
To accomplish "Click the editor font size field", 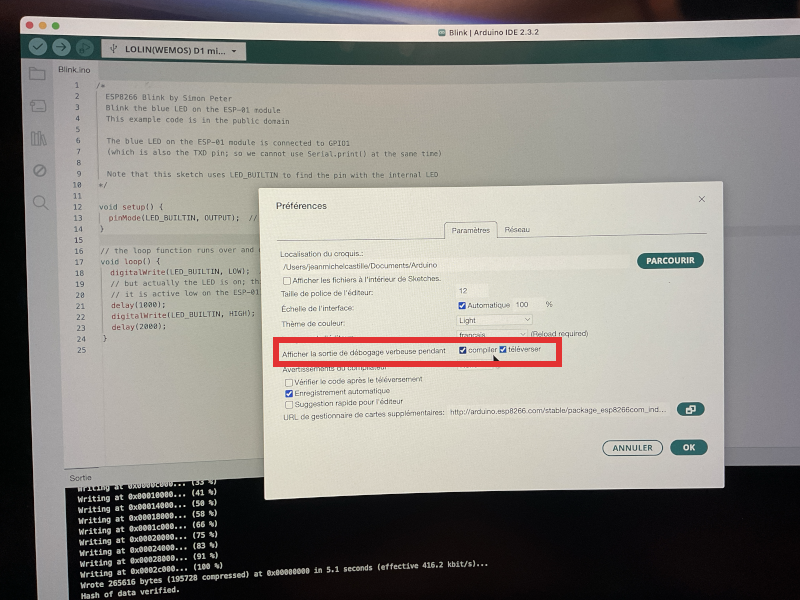I will click(472, 291).
